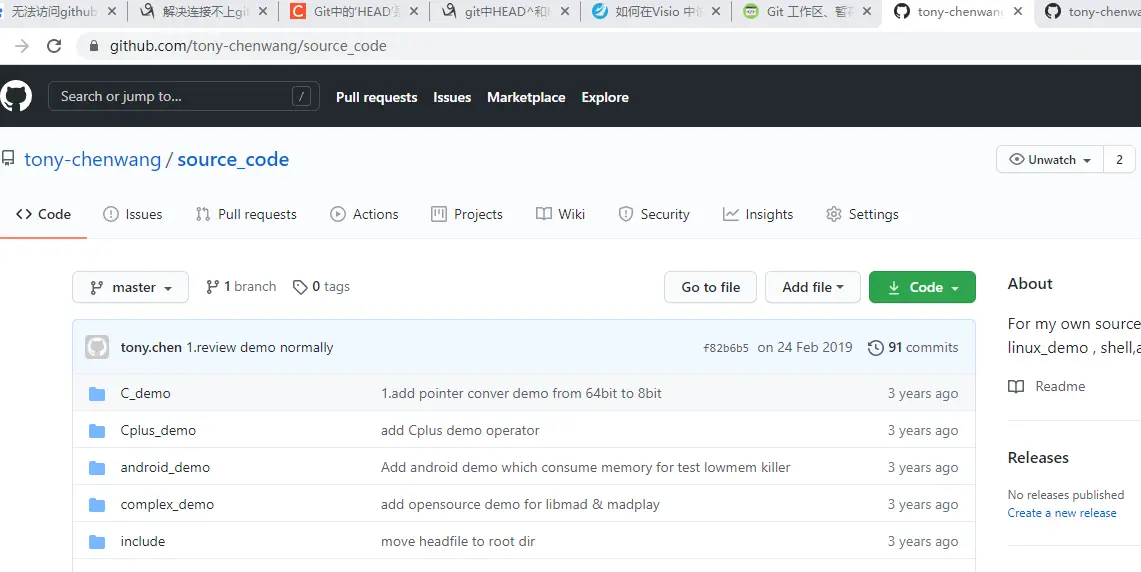Close the 如何在Visio browser tab
Image resolution: width=1141 pixels, height=572 pixels.
715,12
